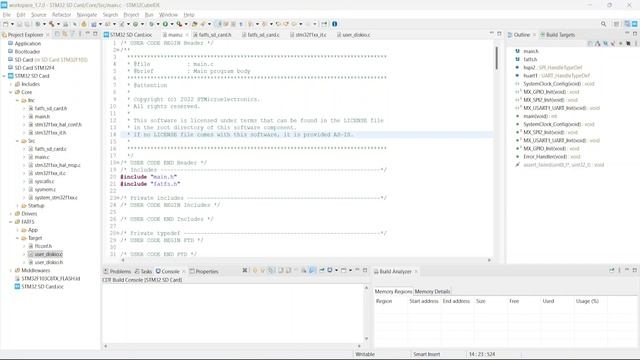Image resolution: width=640 pixels, height=360 pixels.
Task: Open the magnifier search icon at top right
Action: tap(603, 24)
